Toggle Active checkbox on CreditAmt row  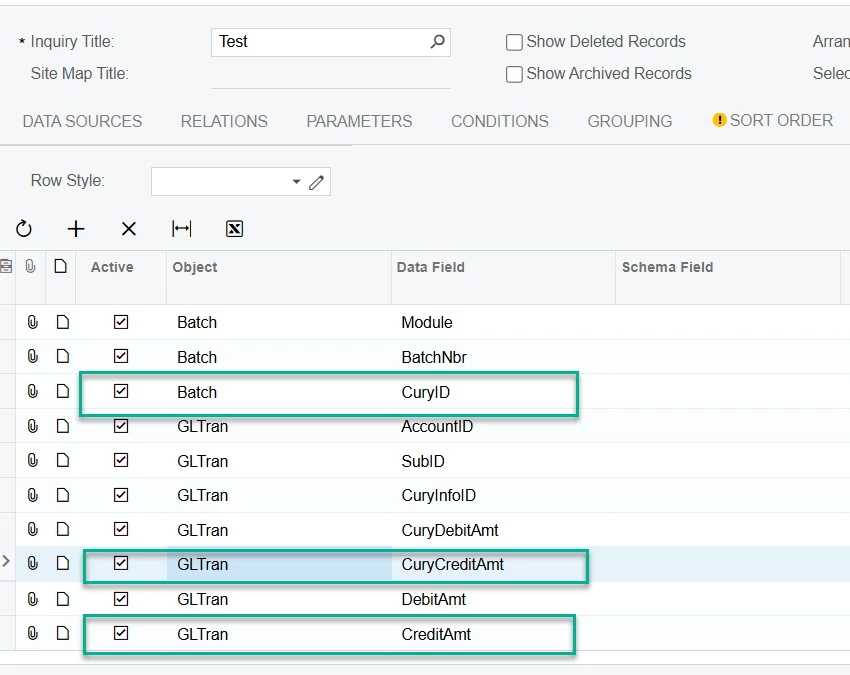(x=121, y=634)
